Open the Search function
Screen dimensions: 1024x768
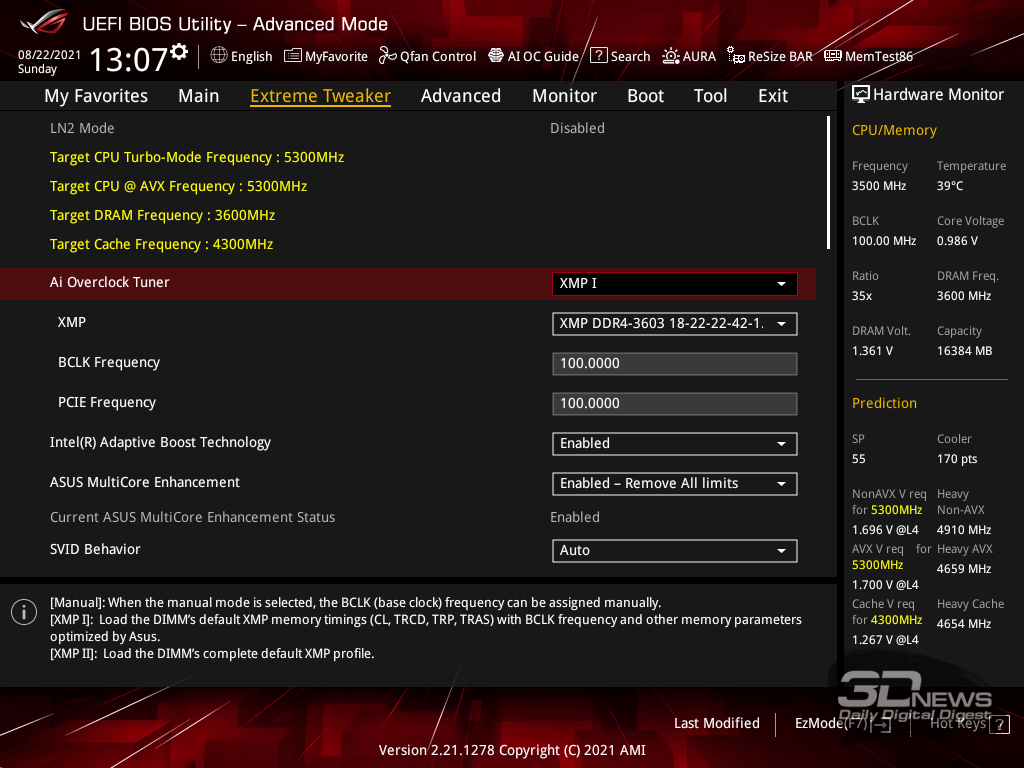pyautogui.click(x=620, y=56)
